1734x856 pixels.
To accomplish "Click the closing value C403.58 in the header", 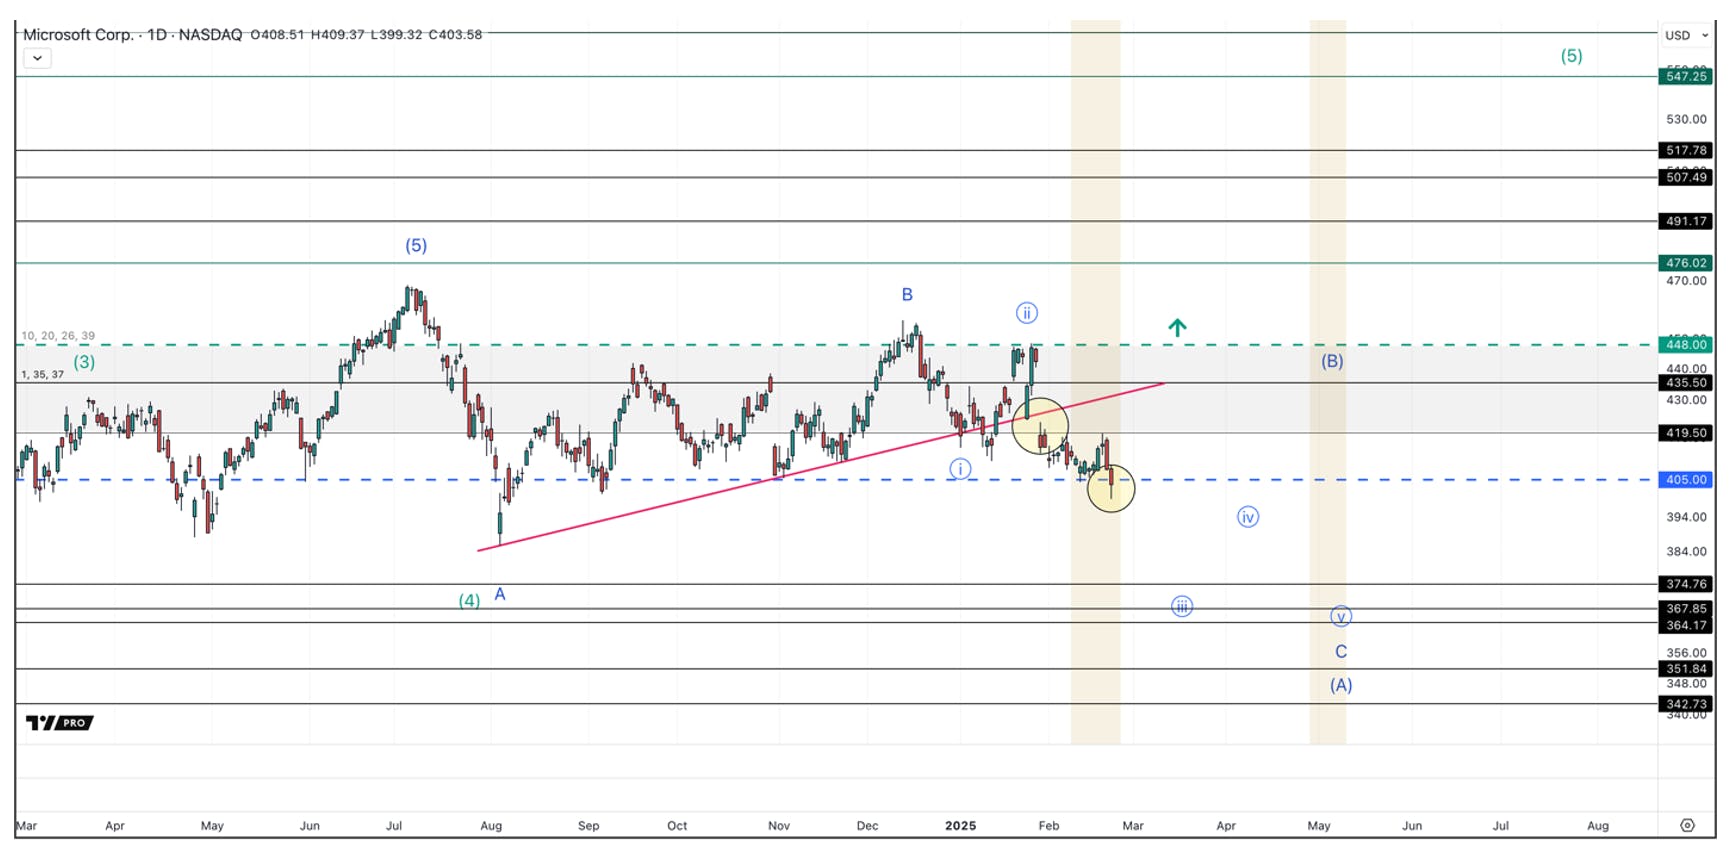I will click(x=455, y=34).
